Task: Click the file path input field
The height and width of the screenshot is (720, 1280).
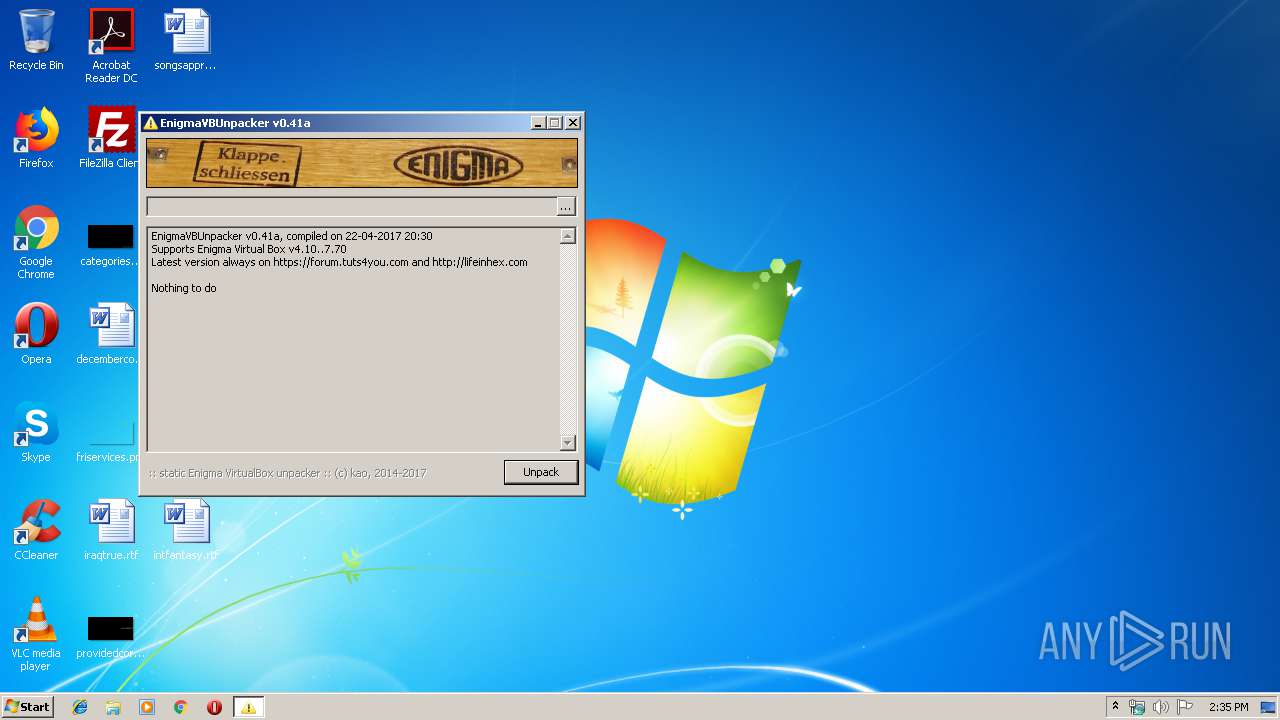Action: tap(351, 207)
